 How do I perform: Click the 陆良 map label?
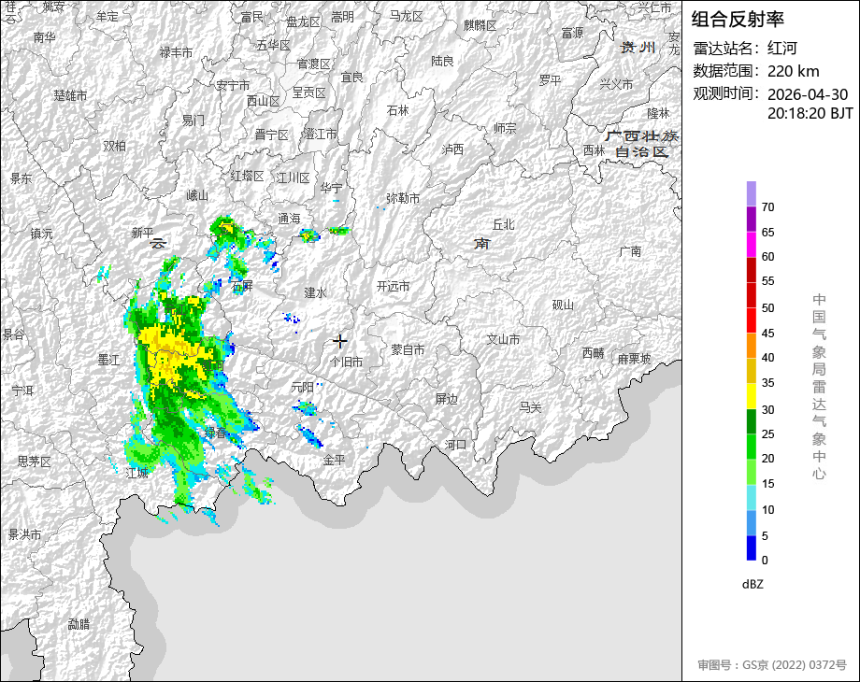[x=442, y=61]
